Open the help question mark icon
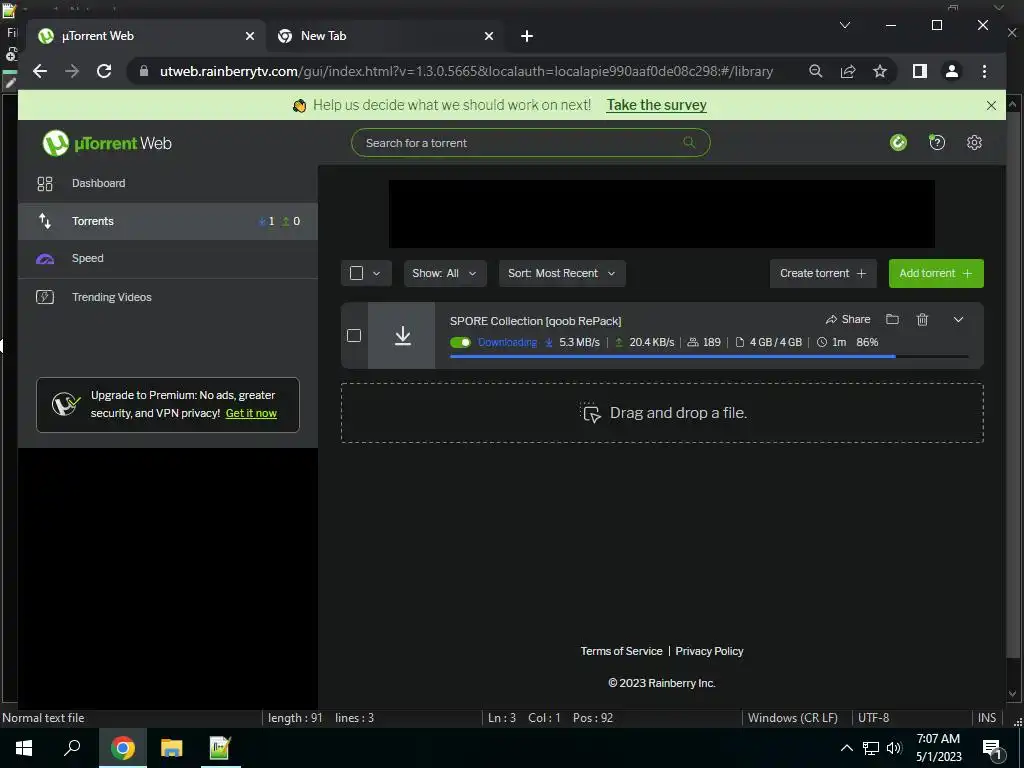The image size is (1024, 768). [936, 142]
